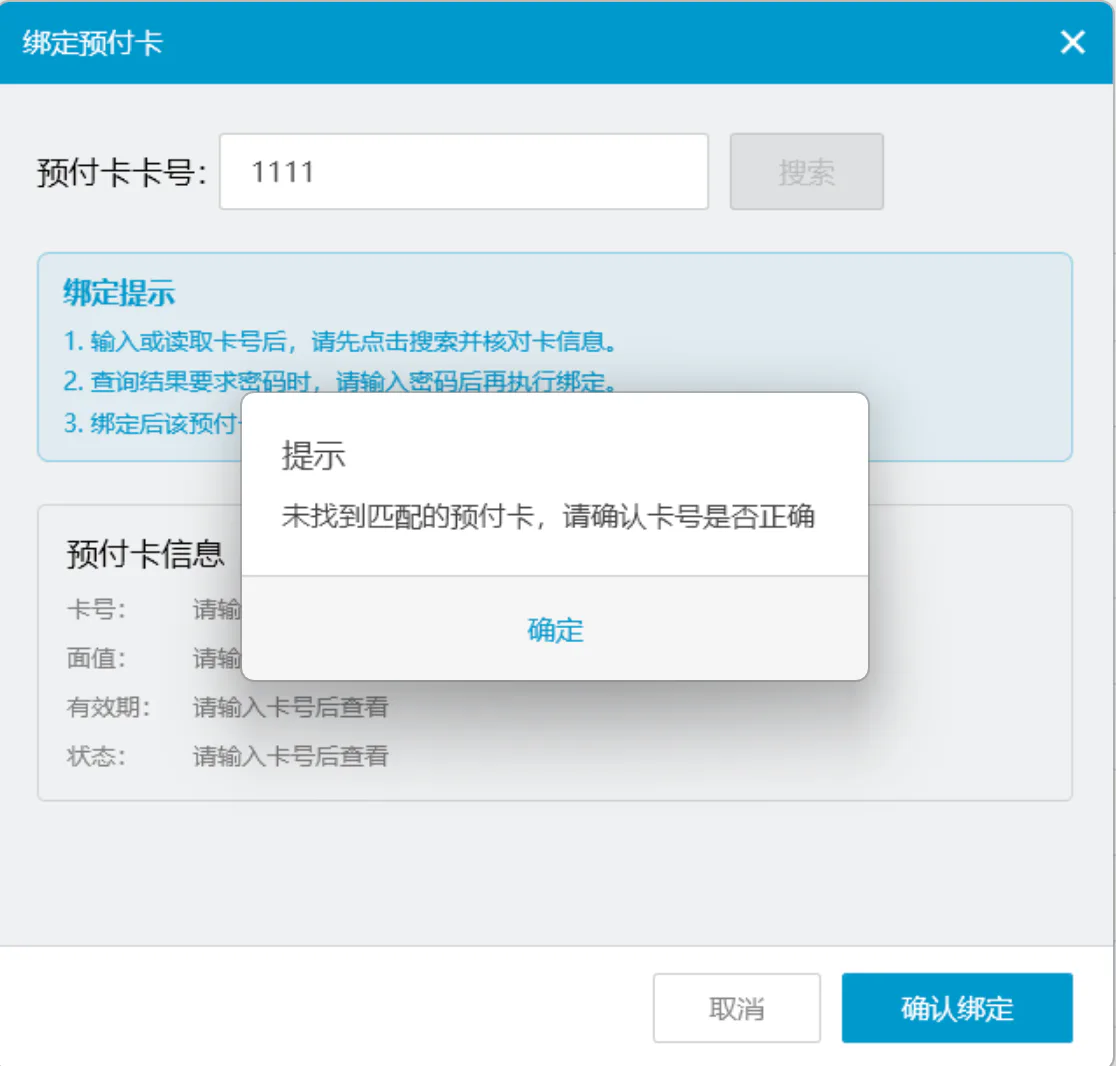Click the 预付卡信息 section heading

tap(145, 554)
